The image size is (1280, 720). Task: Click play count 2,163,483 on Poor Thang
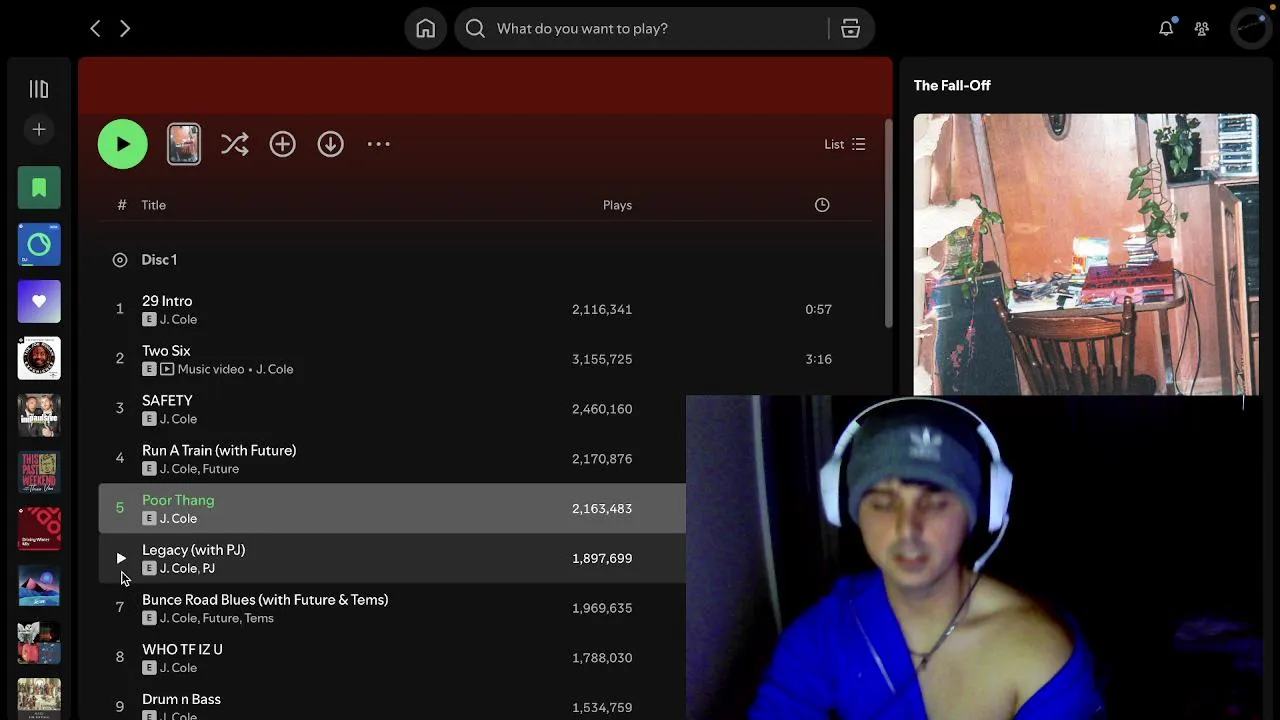click(602, 509)
